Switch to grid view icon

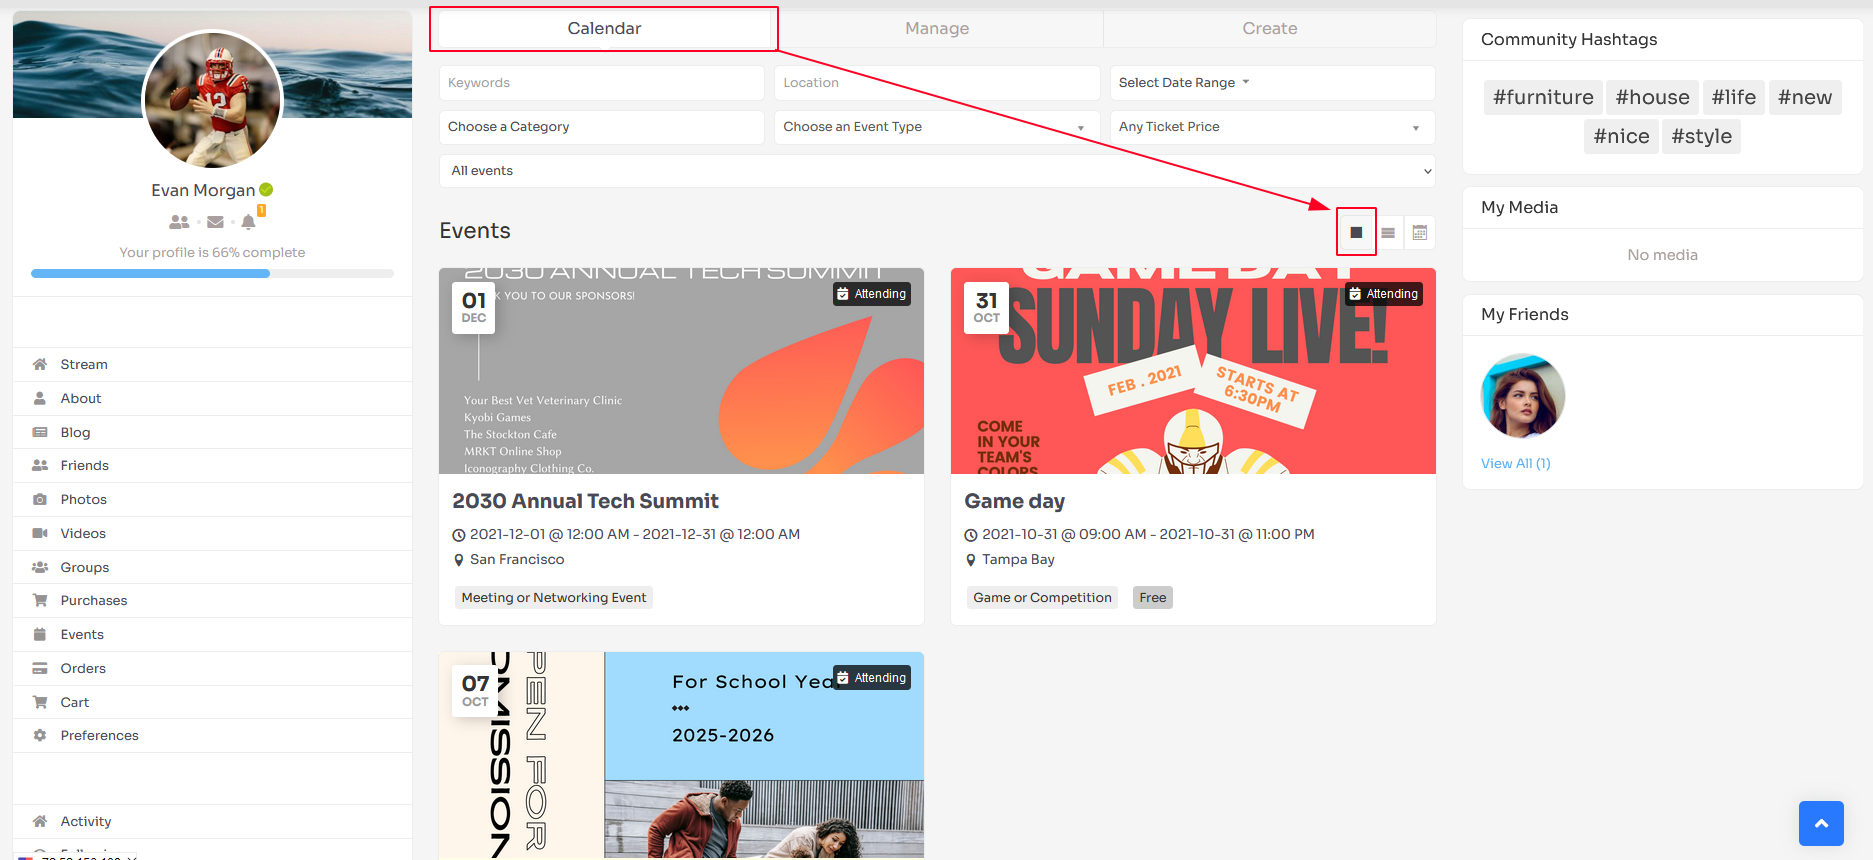(1356, 232)
